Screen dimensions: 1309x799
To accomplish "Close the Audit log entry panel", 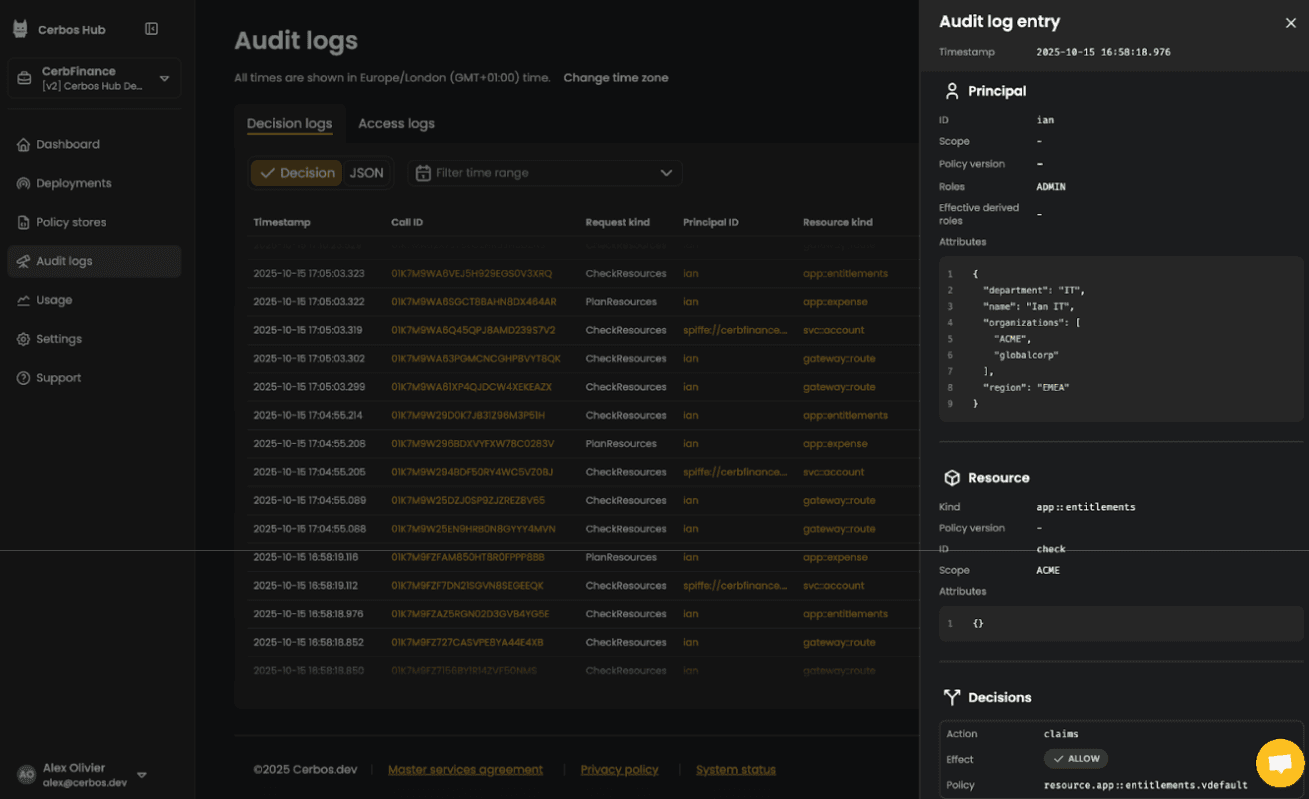I will (x=1290, y=23).
